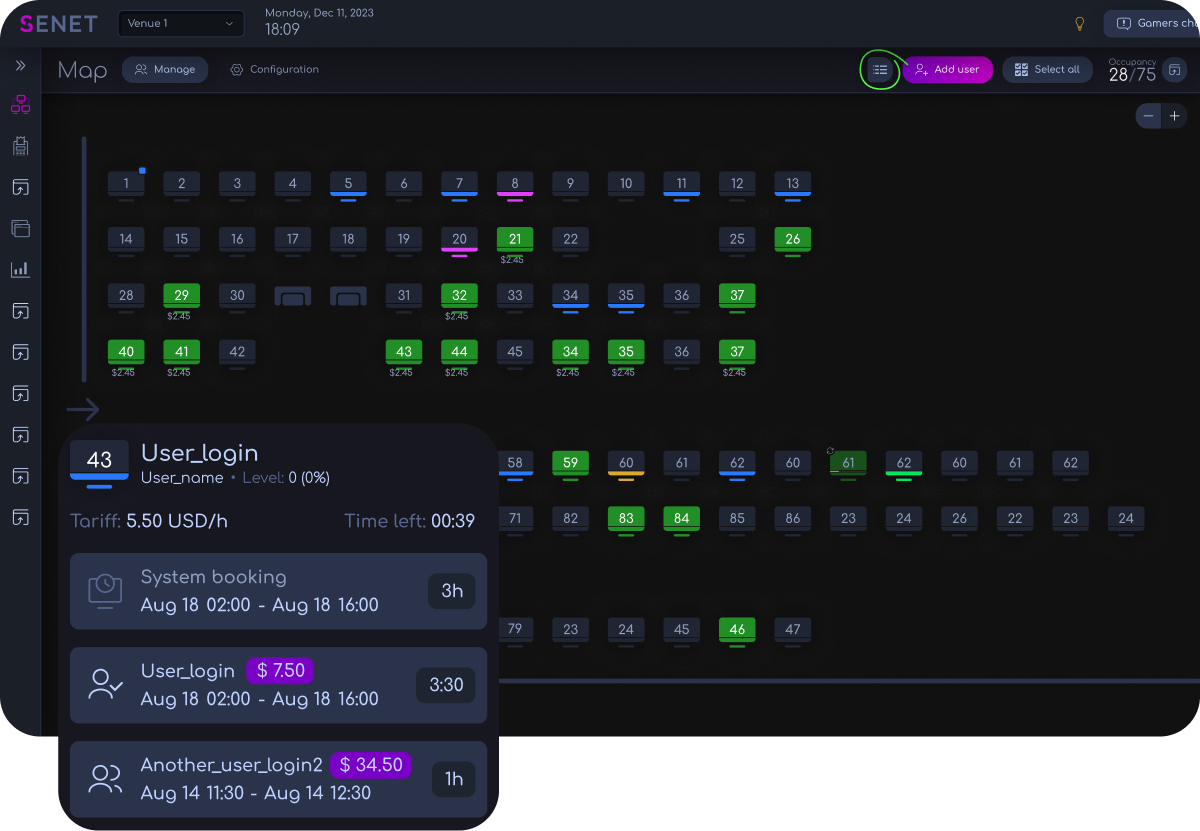Click the $ 7.50 price badge
Screen dimensions: 1200x831
[280, 671]
